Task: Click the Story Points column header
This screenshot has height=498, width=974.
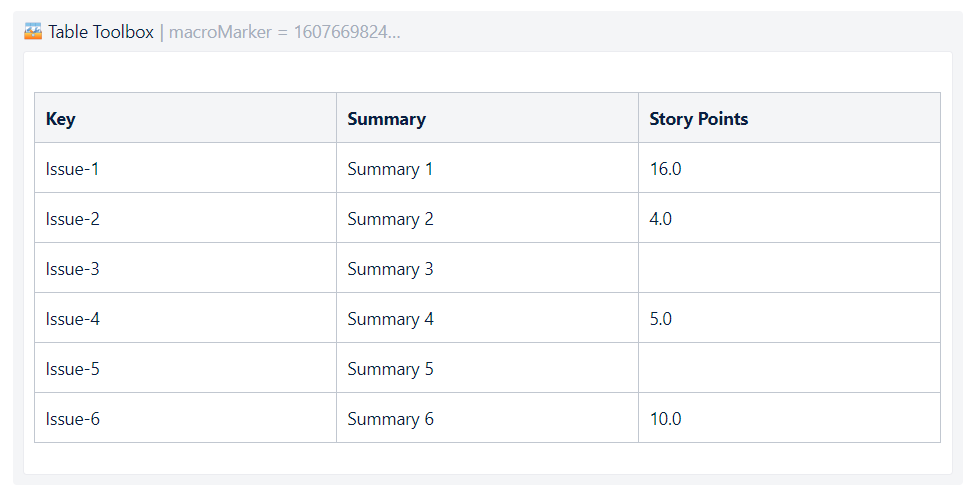Action: (789, 118)
